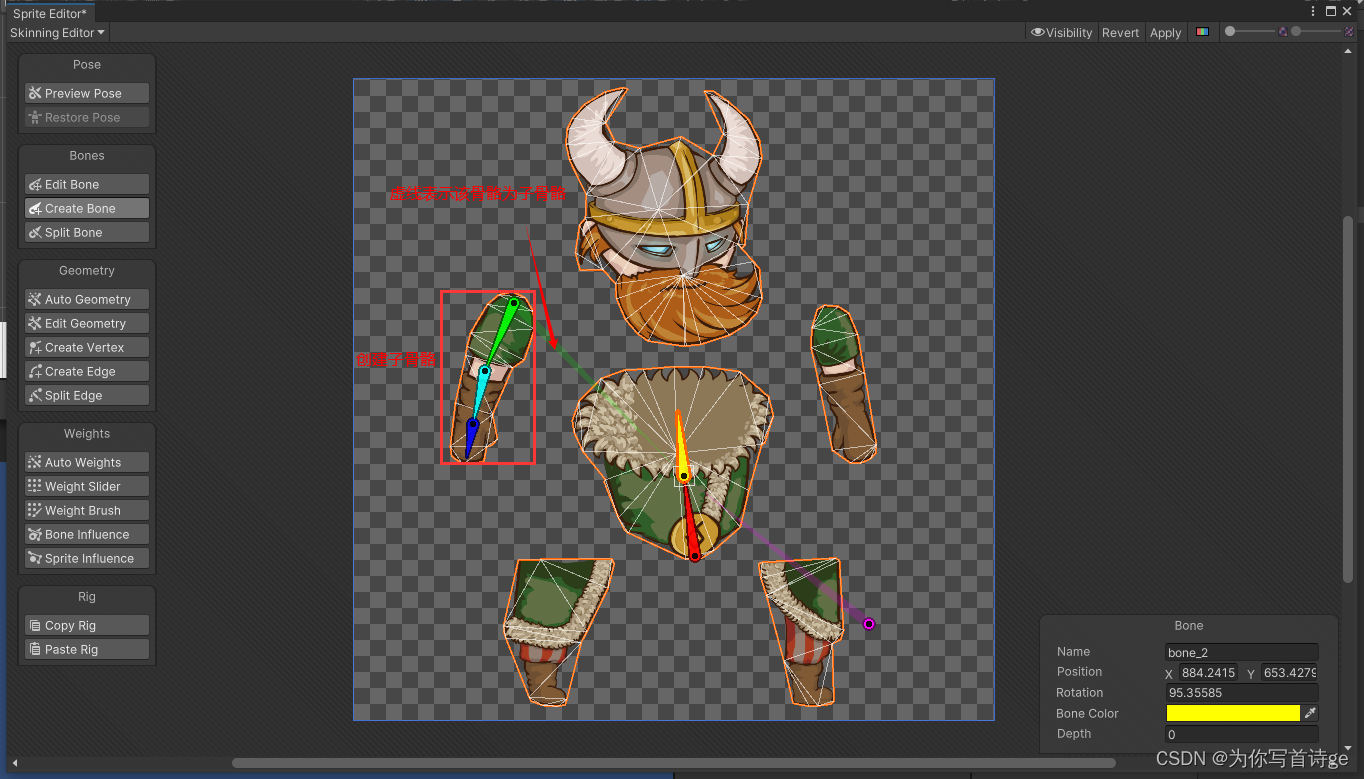Pick the Create Vertex tool
Viewport: 1364px width, 779px height.
(x=87, y=347)
